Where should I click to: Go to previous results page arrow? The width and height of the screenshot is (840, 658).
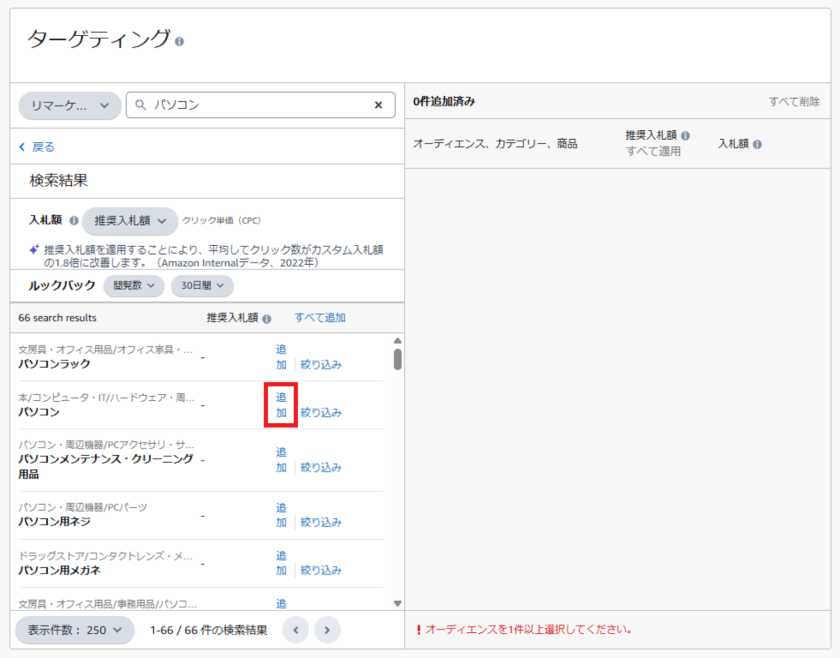pos(296,630)
